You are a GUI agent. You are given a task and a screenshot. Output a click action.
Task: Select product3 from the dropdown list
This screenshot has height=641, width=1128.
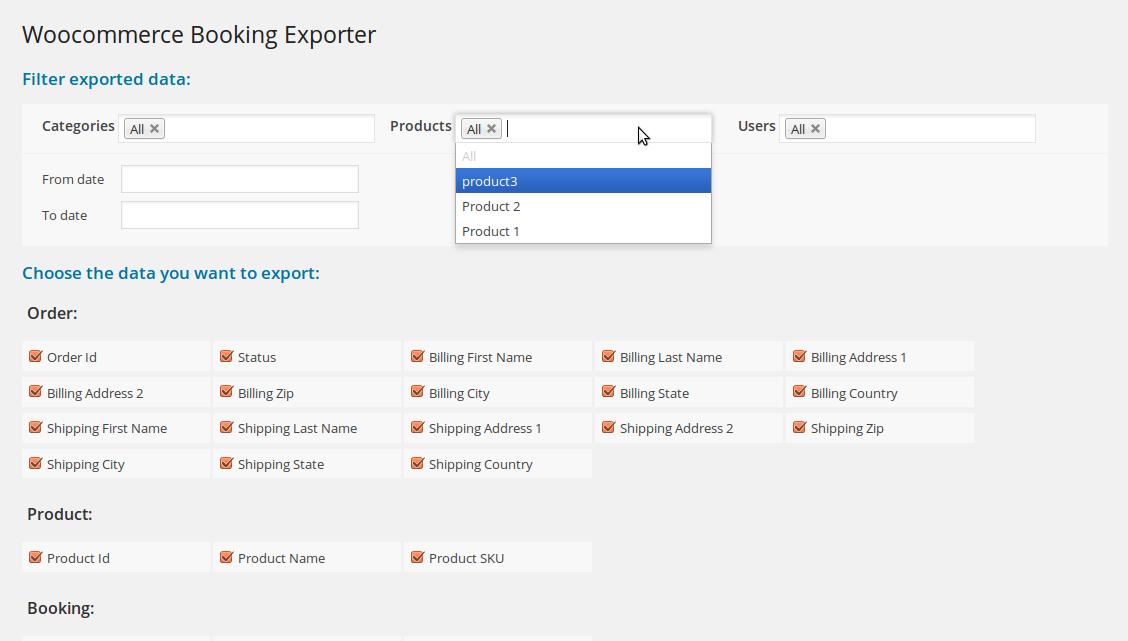click(x=583, y=181)
